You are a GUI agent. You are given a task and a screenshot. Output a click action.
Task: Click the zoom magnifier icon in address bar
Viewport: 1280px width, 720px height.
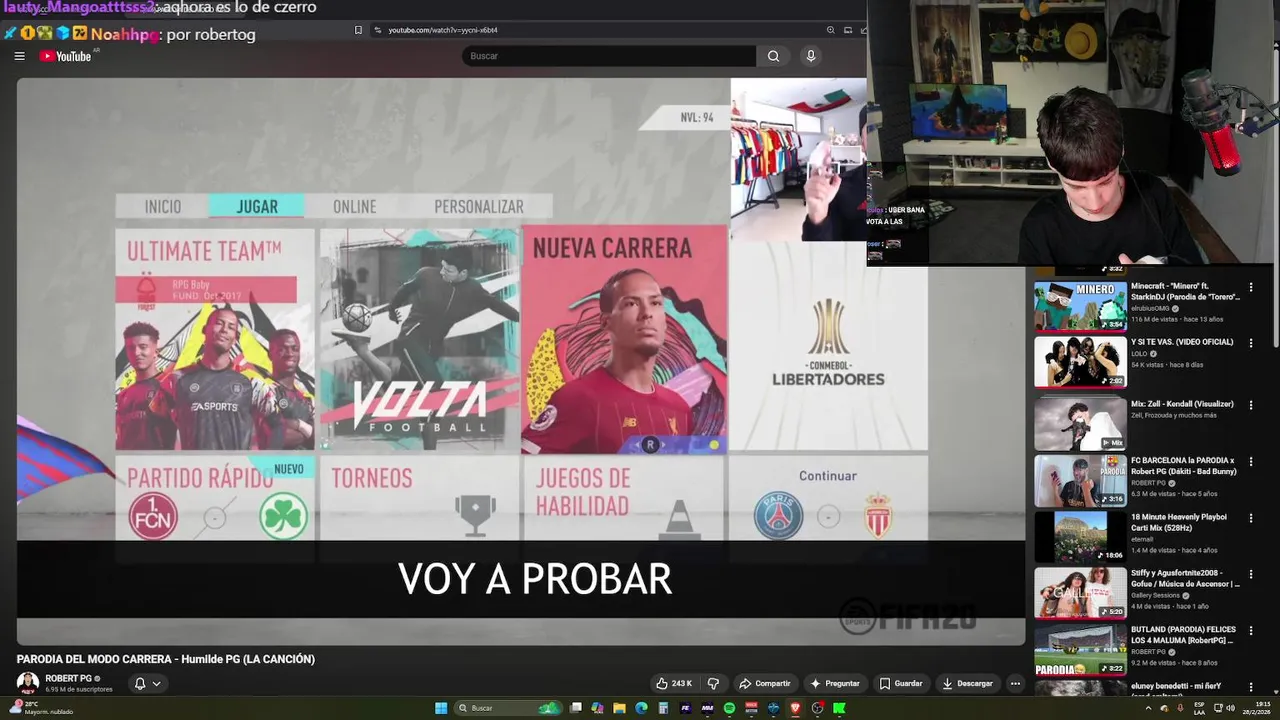pyautogui.click(x=830, y=30)
